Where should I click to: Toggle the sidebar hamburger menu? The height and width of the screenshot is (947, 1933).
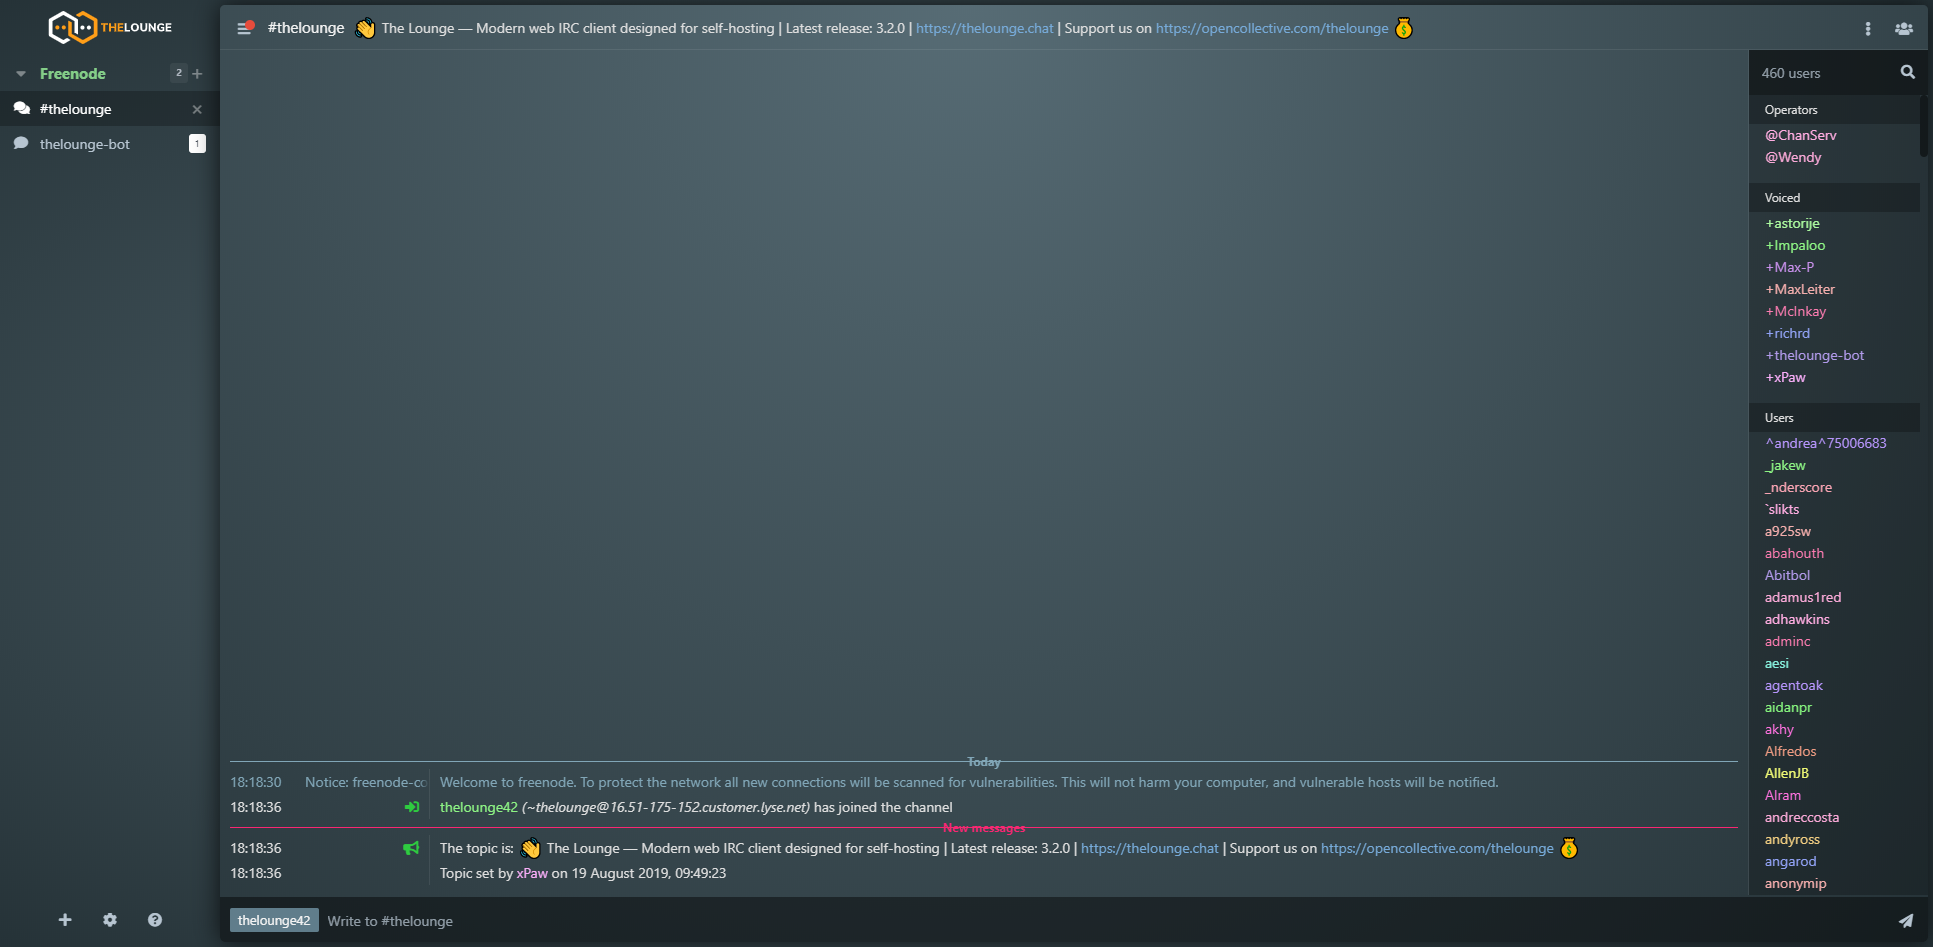tap(244, 28)
